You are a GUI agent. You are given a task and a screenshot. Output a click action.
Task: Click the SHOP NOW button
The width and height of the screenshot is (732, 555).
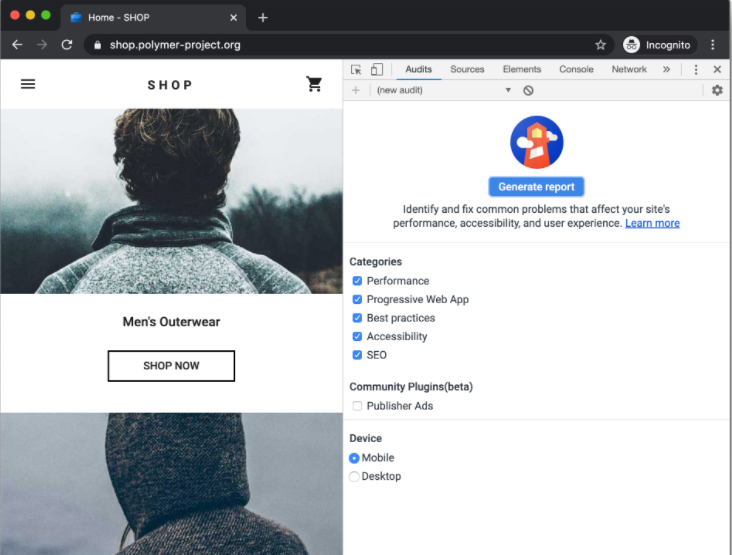(171, 365)
